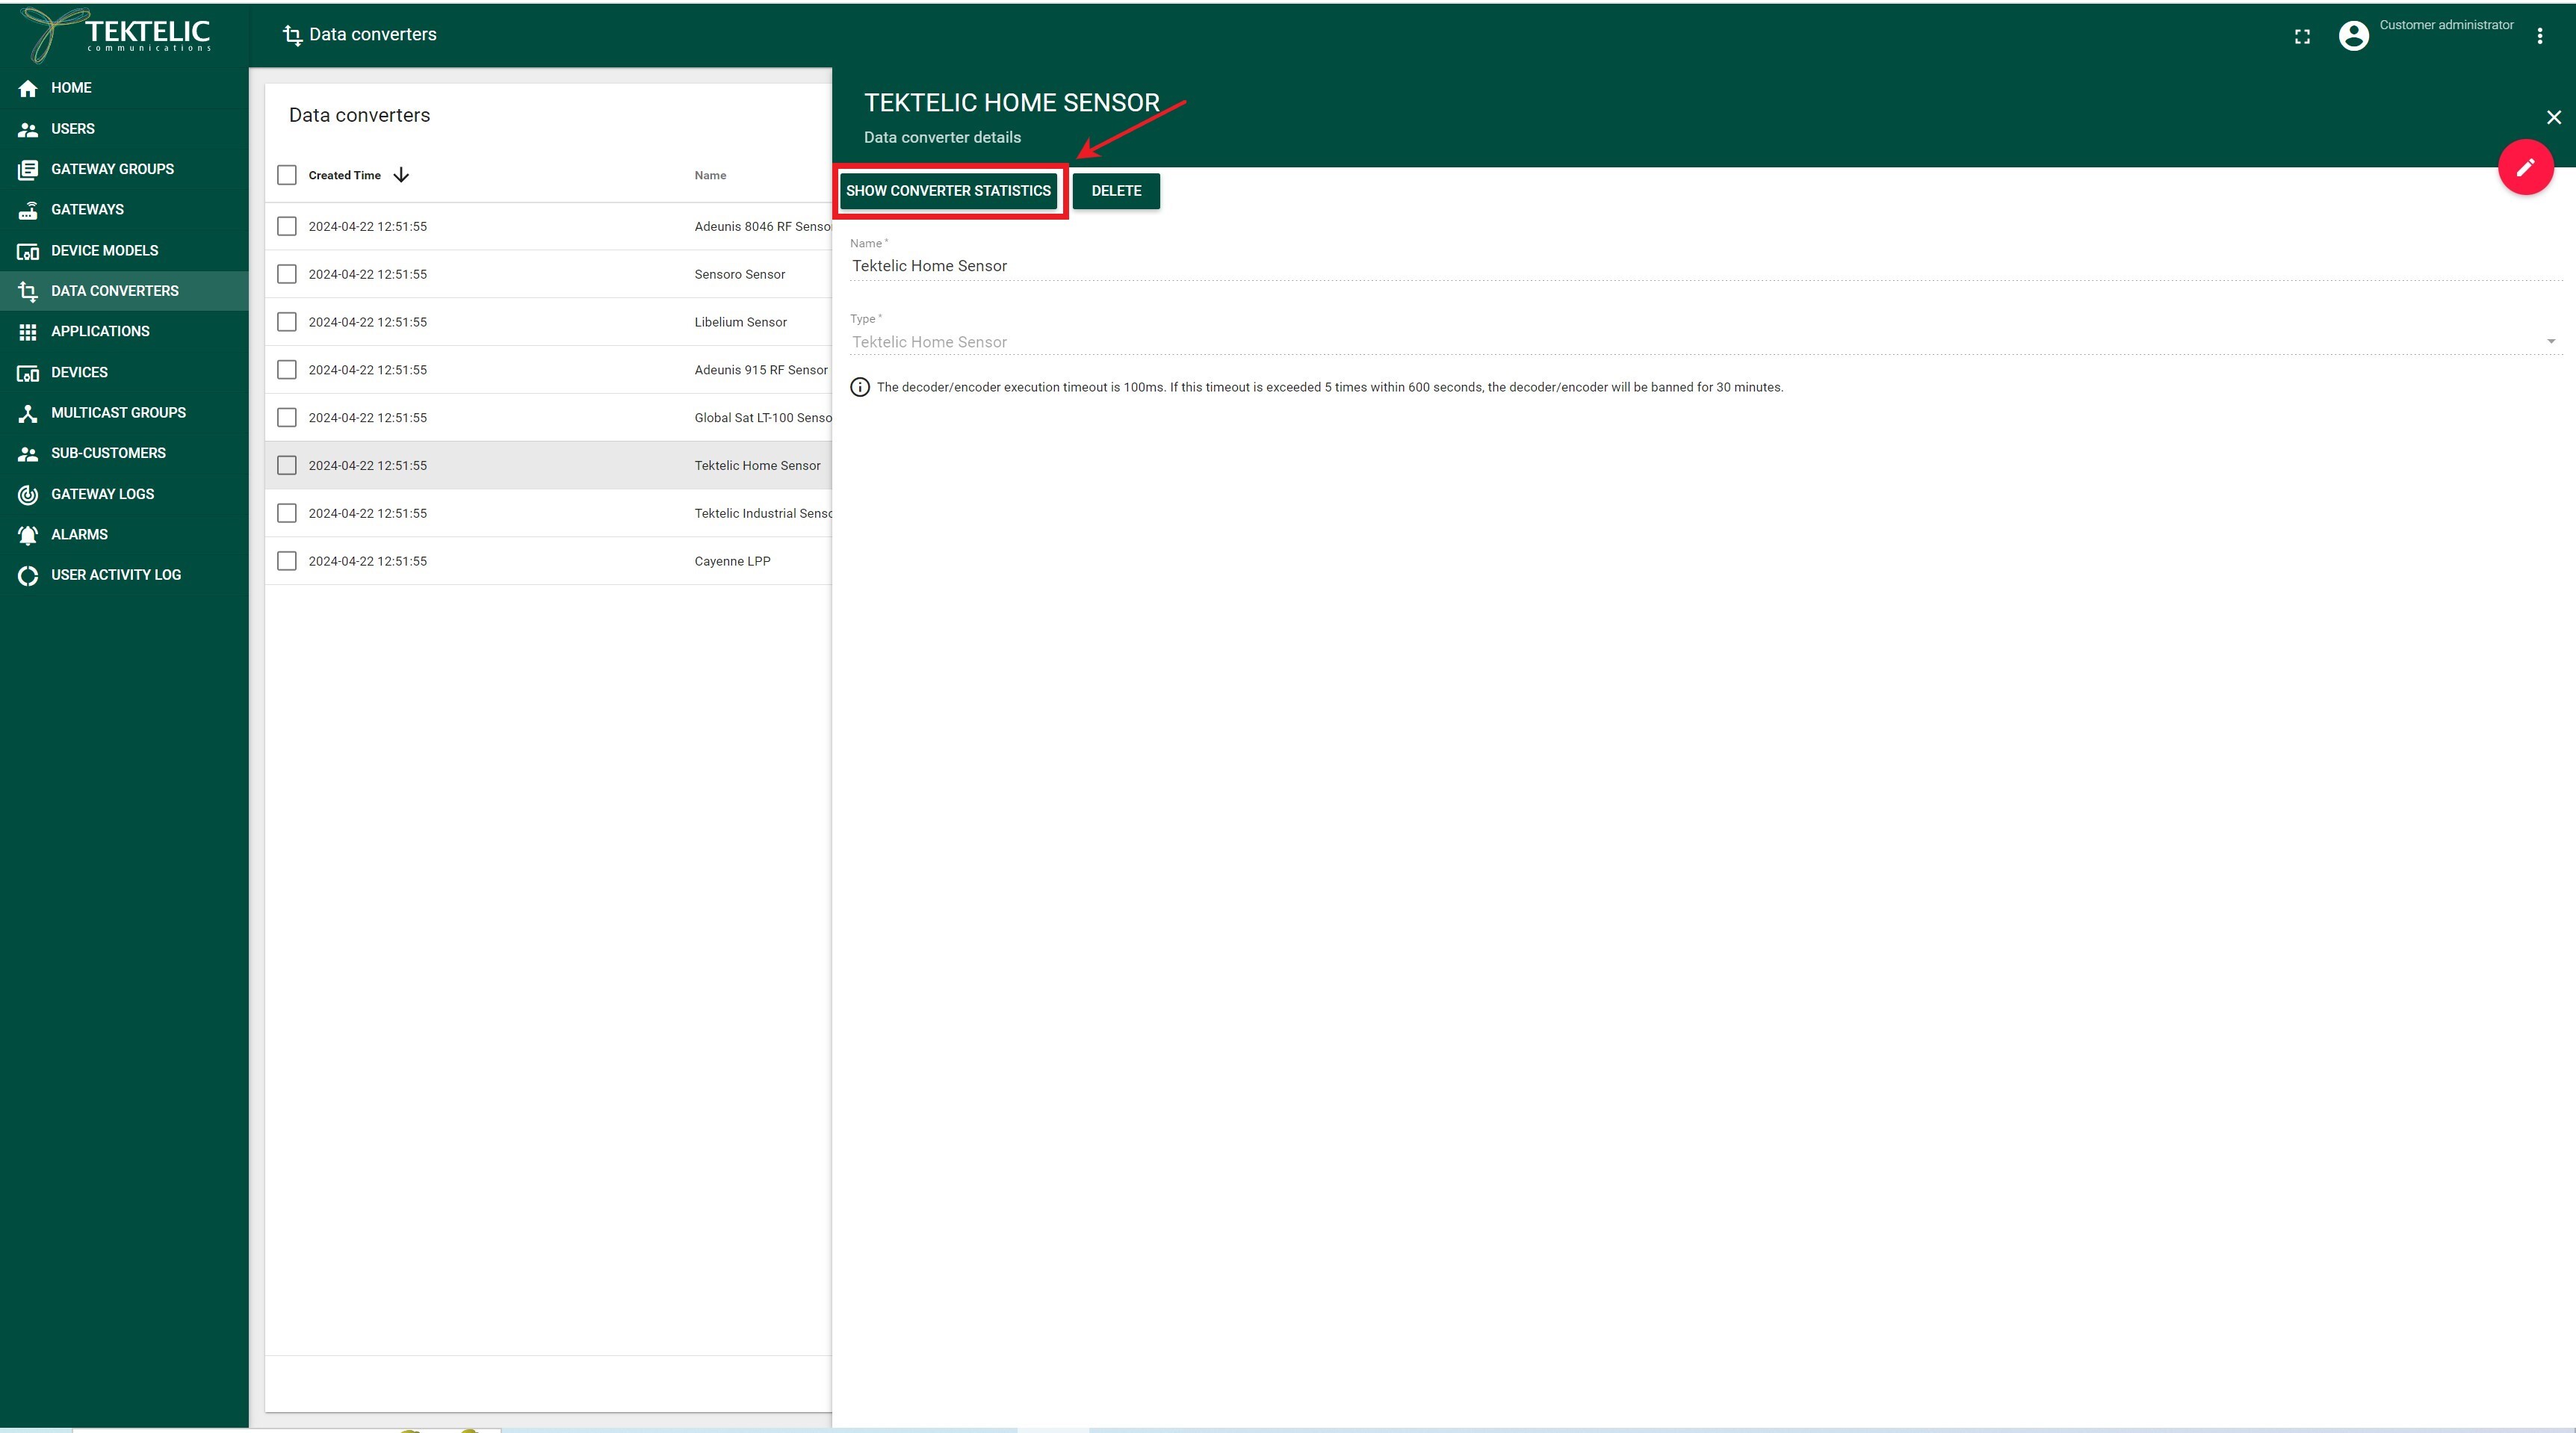Click Show Converter Statistics button
2576x1433 pixels.
pyautogui.click(x=948, y=191)
